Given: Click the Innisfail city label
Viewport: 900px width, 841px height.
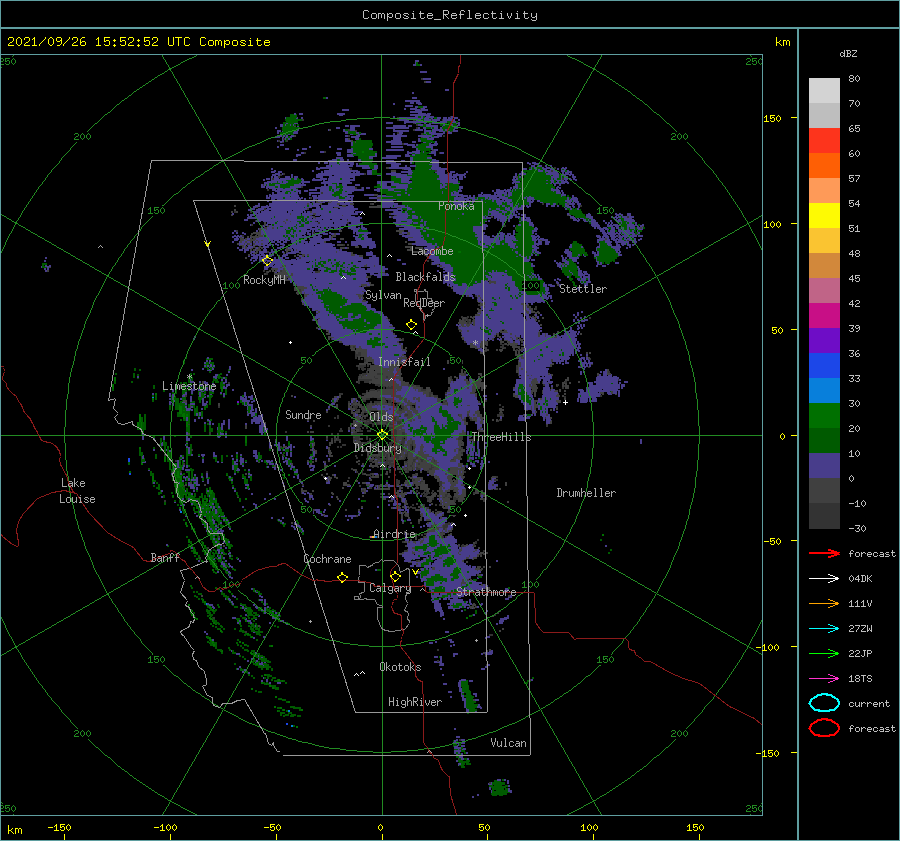Looking at the screenshot, I should coord(404,362).
